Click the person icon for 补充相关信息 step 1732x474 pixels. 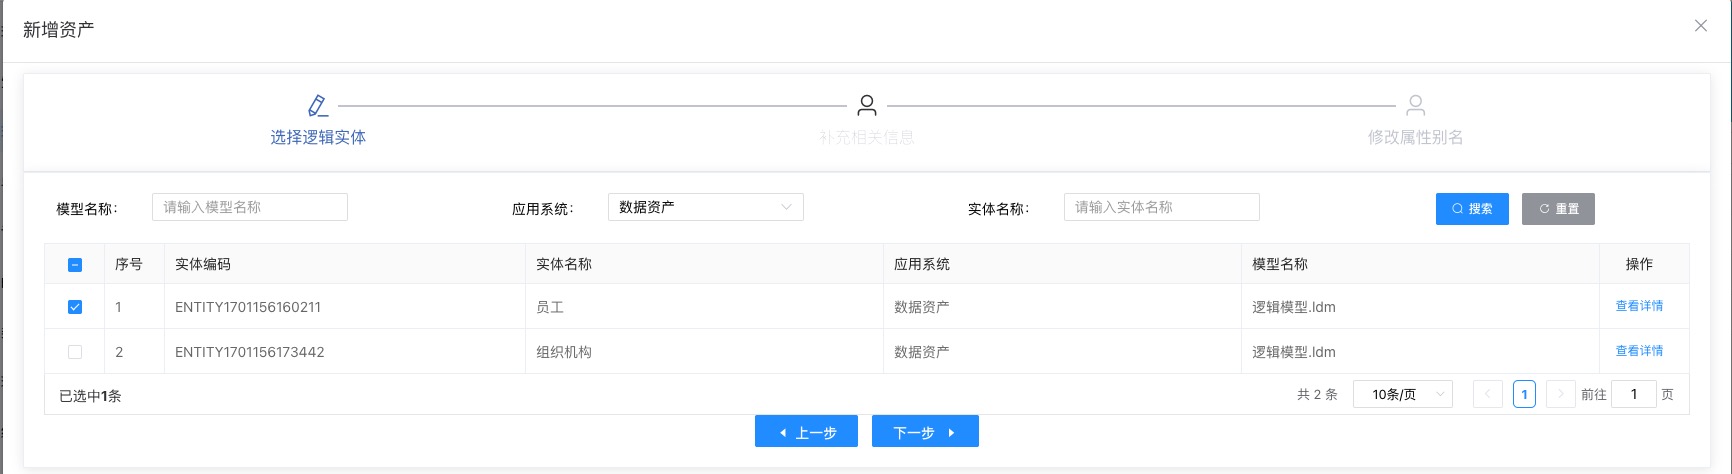tap(867, 105)
